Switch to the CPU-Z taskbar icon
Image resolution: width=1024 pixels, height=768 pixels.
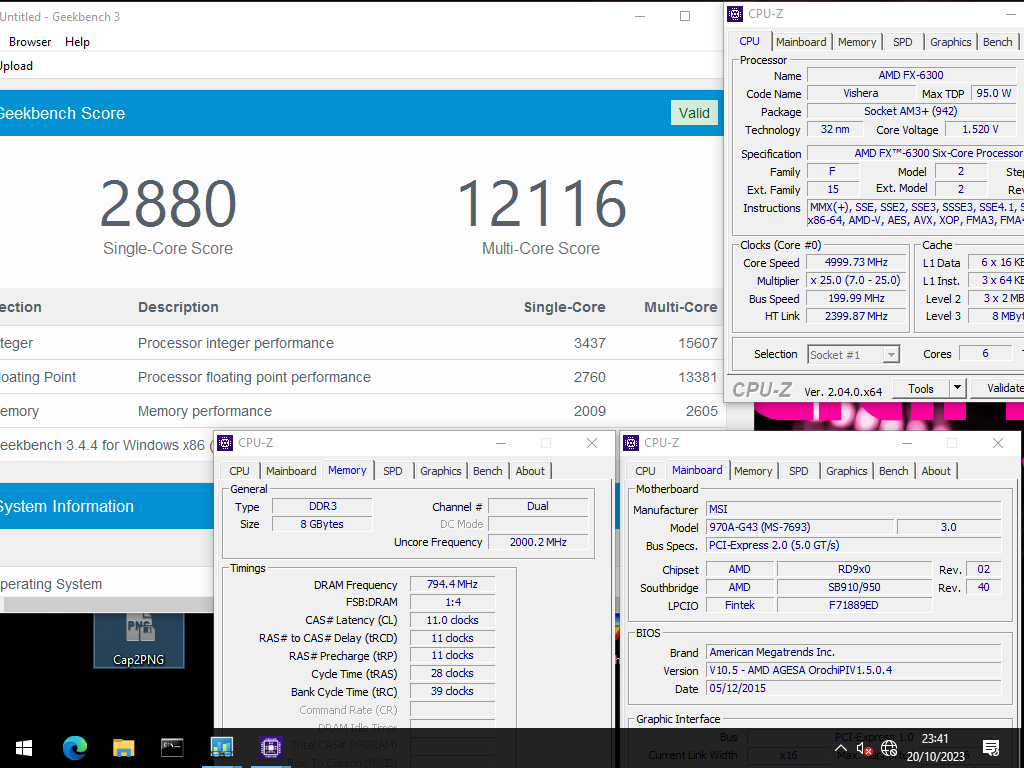pos(270,747)
